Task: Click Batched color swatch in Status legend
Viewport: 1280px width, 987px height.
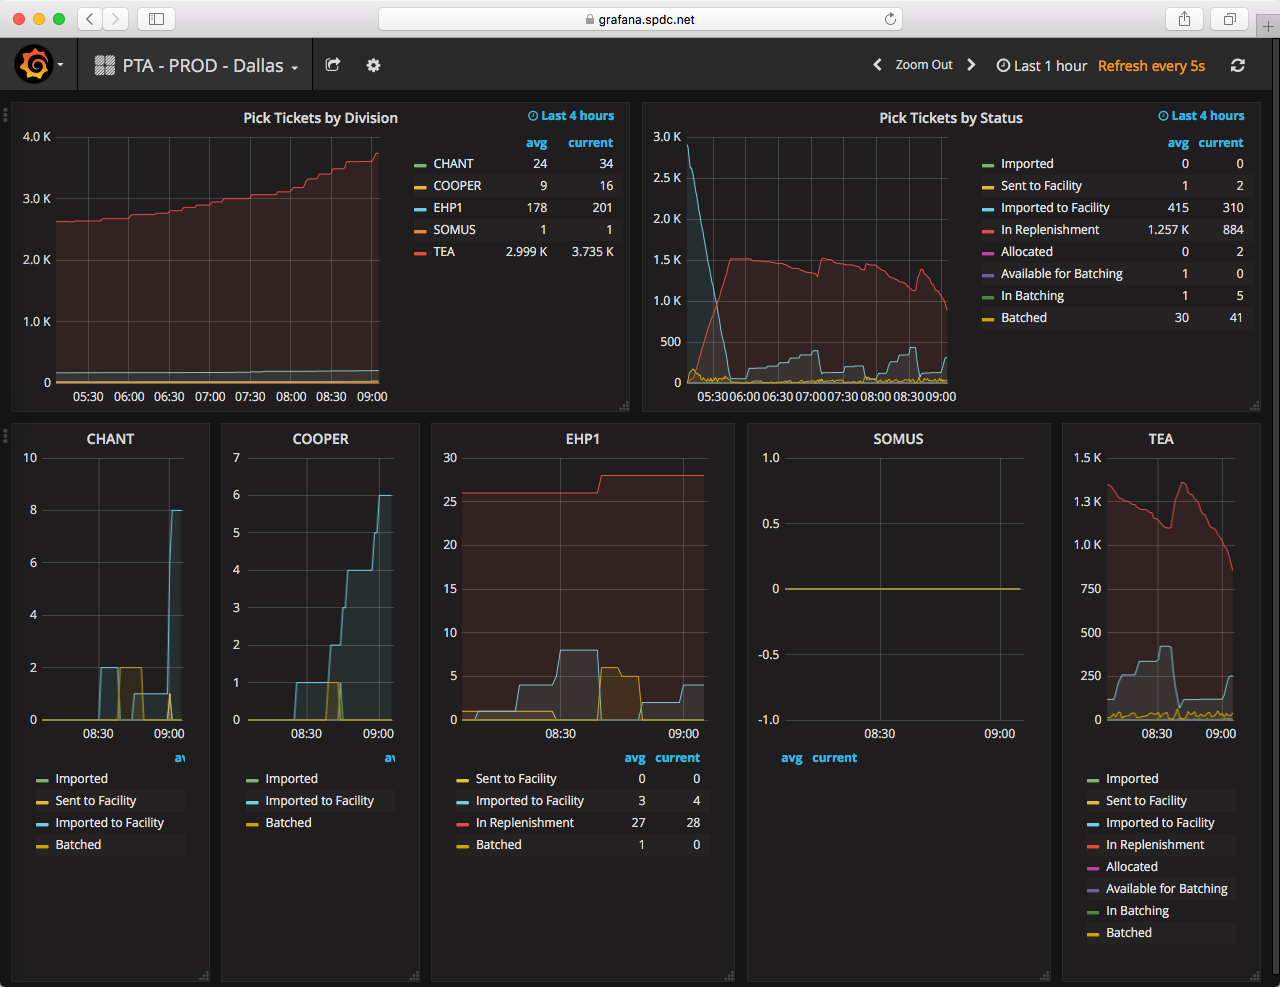Action: pyautogui.click(x=988, y=319)
